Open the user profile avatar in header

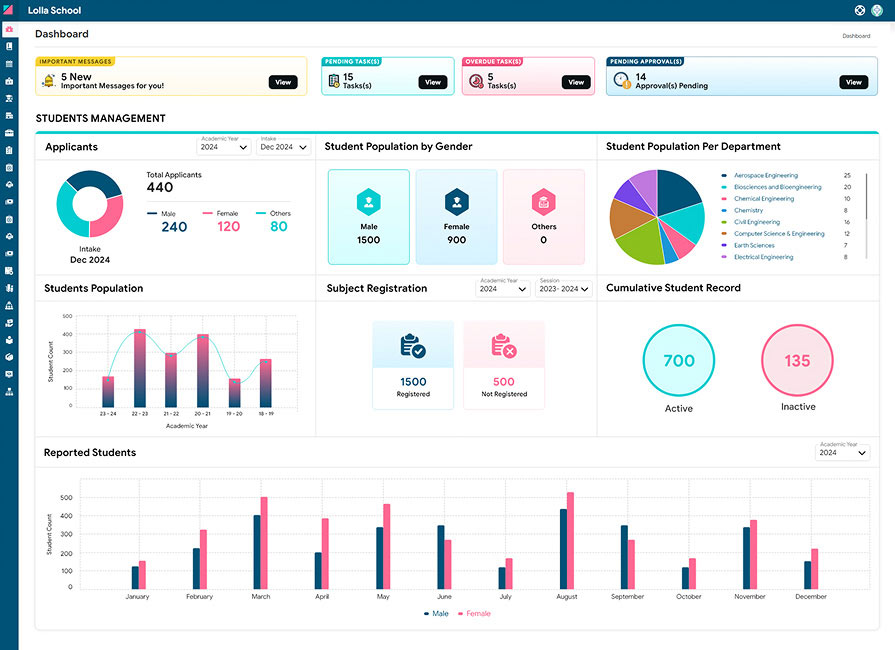[877, 10]
